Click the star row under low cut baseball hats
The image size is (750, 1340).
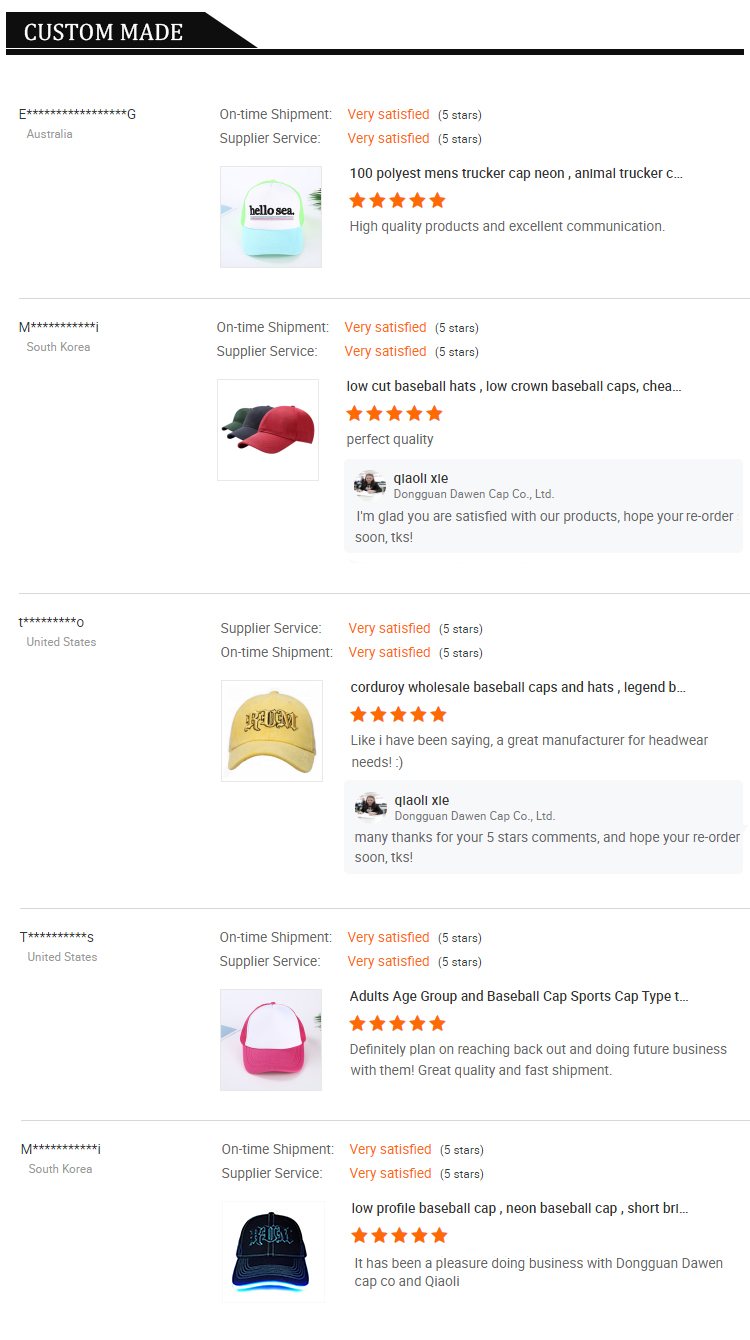394,413
